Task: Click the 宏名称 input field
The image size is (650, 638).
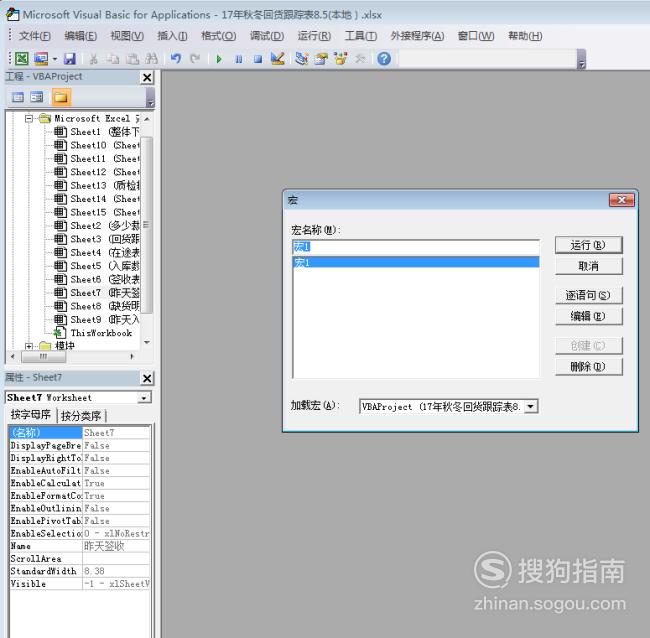Action: (416, 247)
